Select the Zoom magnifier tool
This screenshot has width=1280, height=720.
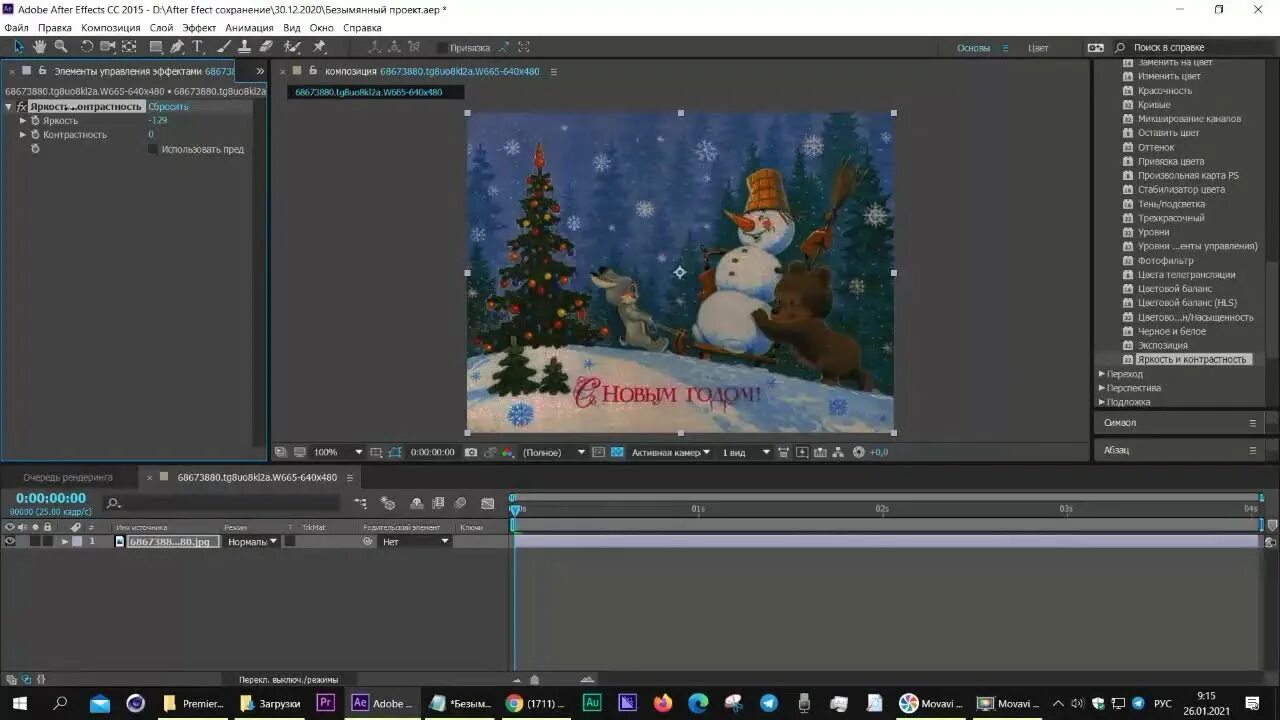[61, 46]
